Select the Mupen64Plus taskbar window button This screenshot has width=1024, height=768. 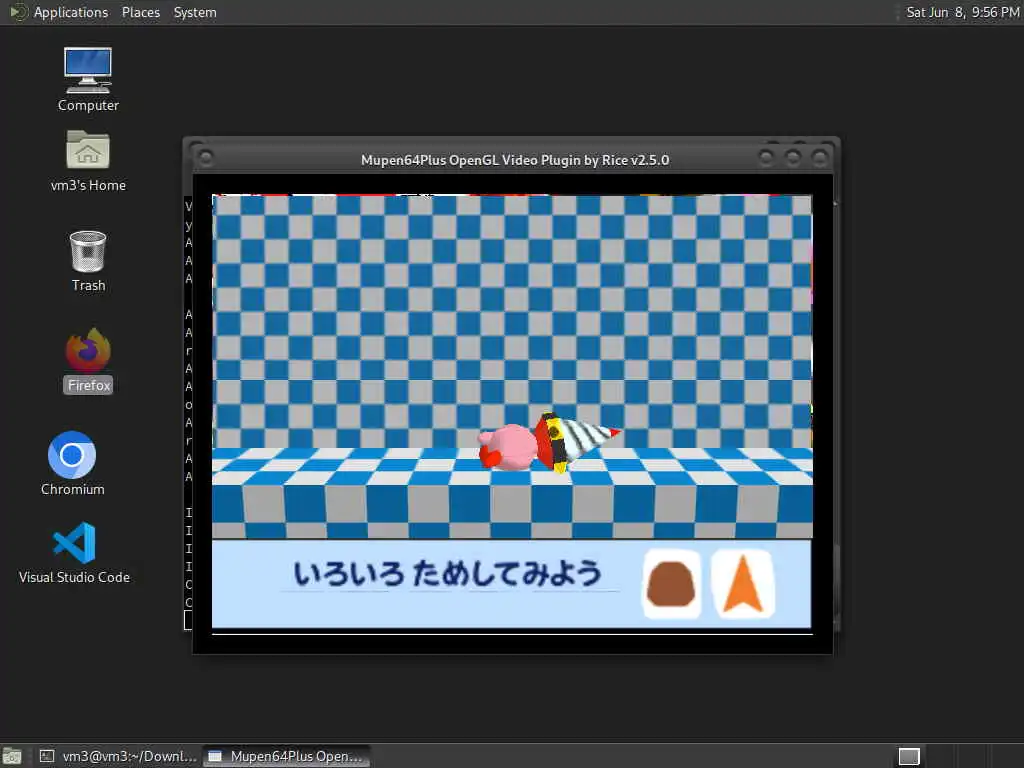(x=287, y=756)
